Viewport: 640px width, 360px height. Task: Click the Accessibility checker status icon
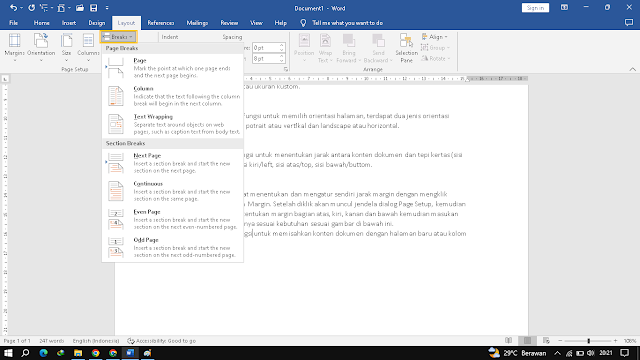tap(131, 341)
